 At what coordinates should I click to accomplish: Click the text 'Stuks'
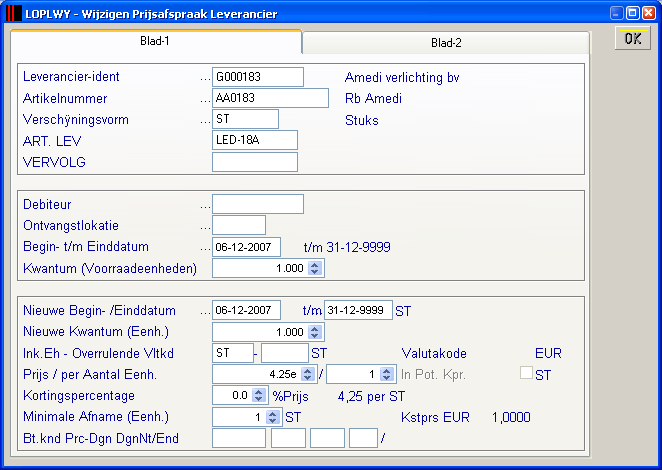(x=362, y=120)
